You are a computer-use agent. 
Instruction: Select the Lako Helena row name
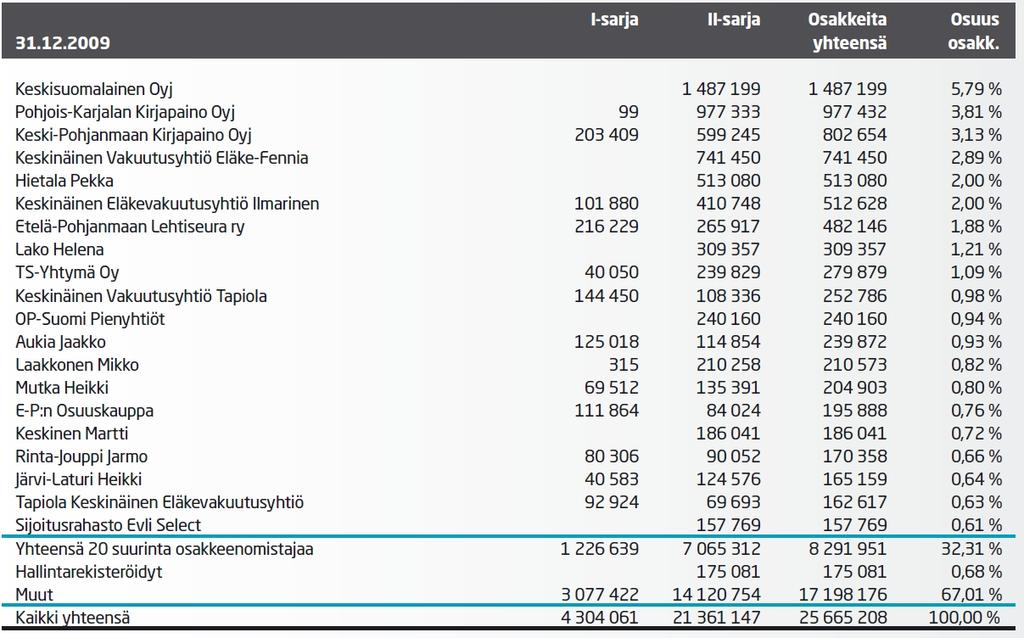click(x=59, y=249)
